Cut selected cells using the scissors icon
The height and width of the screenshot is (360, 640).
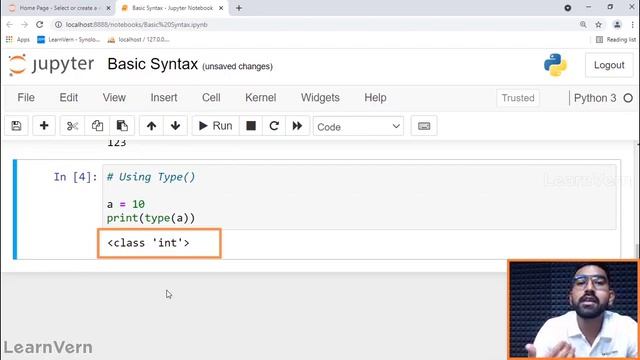(x=72, y=126)
